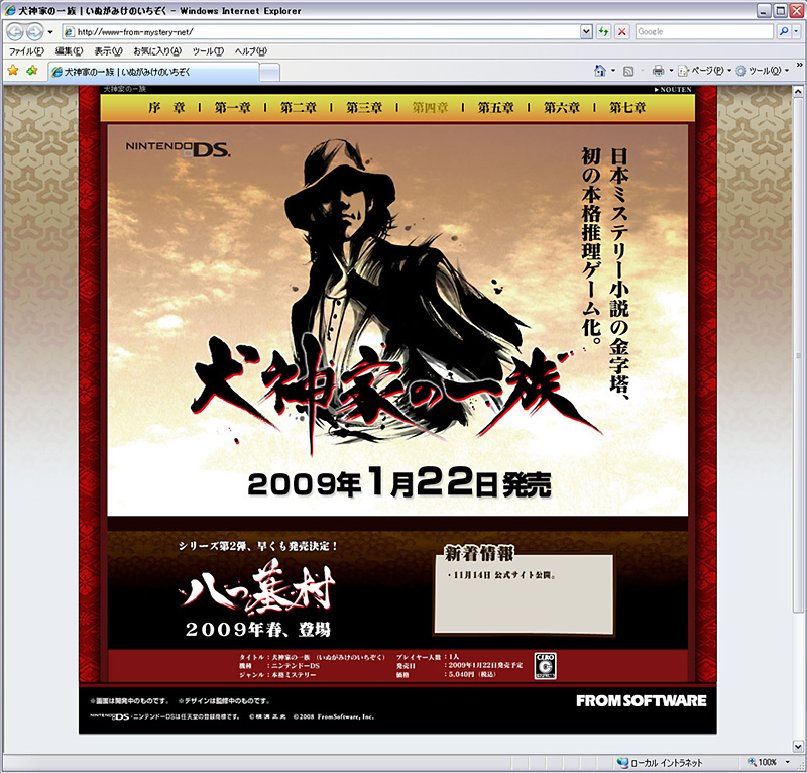Click the RSS feeds icon
Image resolution: width=807 pixels, height=773 pixels.
(628, 72)
